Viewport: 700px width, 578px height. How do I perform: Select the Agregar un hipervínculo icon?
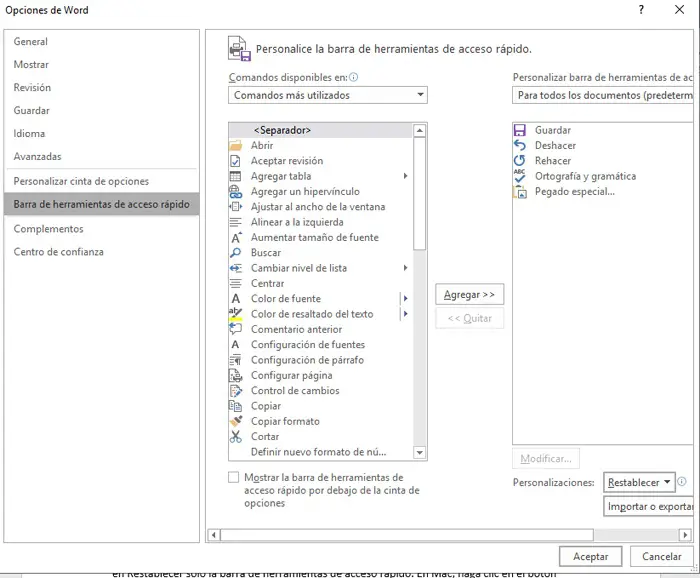pos(235,191)
